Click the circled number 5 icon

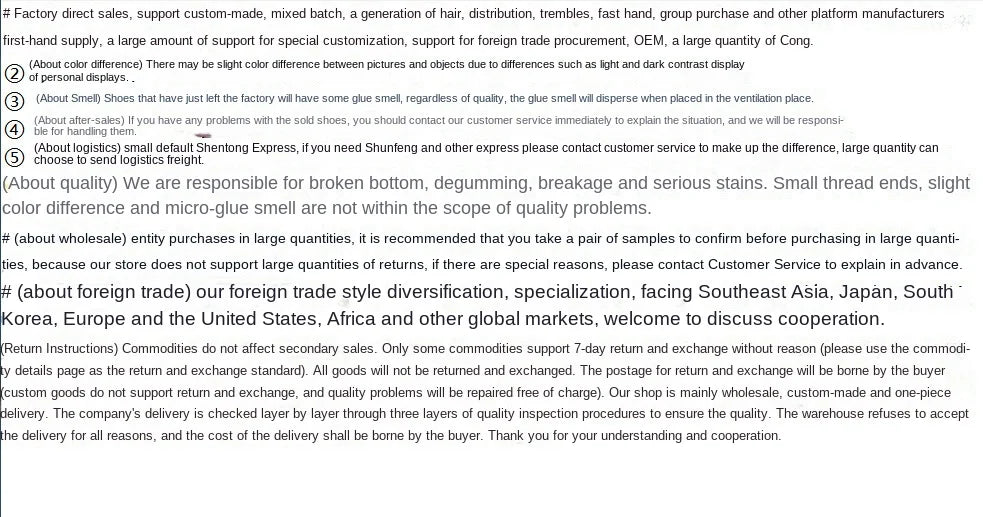14,157
